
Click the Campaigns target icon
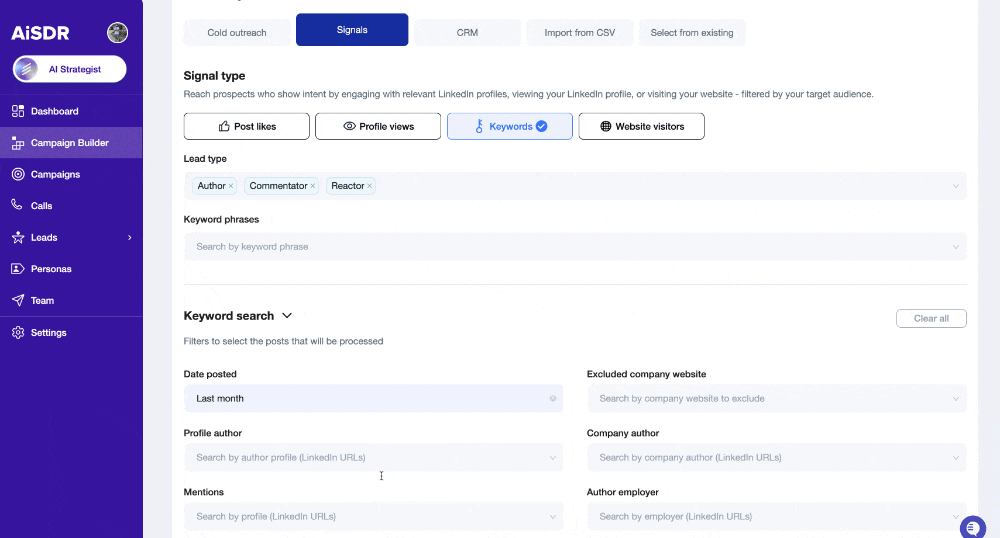18,174
